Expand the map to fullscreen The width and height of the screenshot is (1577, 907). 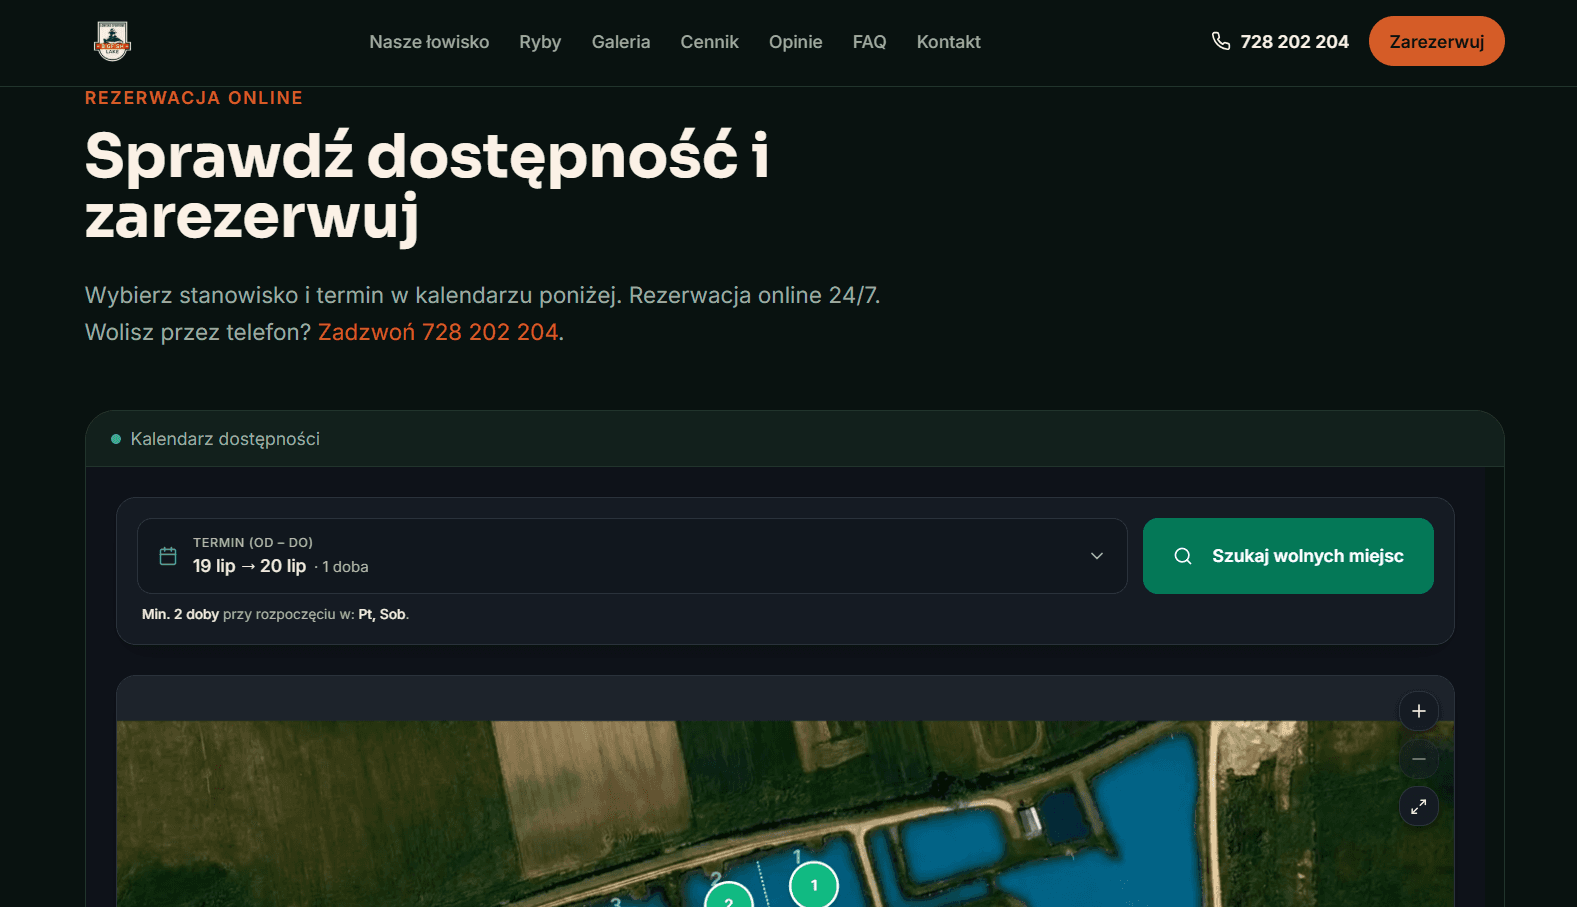point(1419,806)
